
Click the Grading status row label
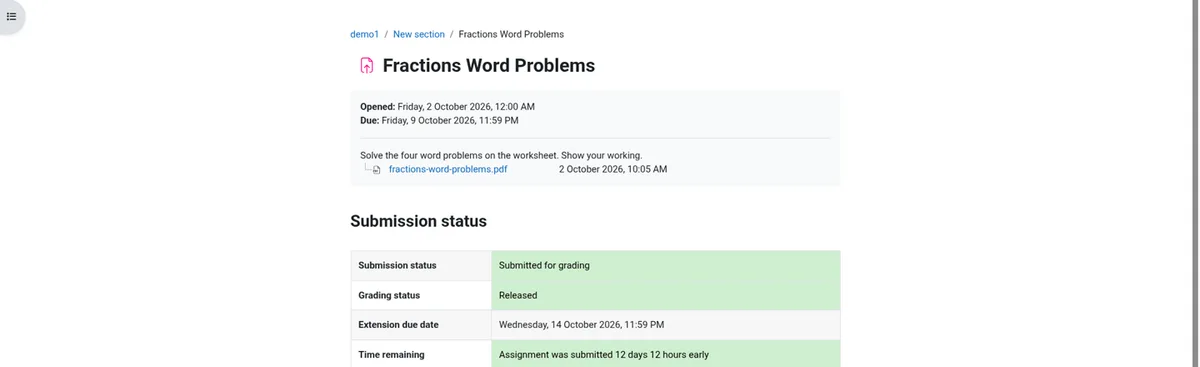coord(389,295)
